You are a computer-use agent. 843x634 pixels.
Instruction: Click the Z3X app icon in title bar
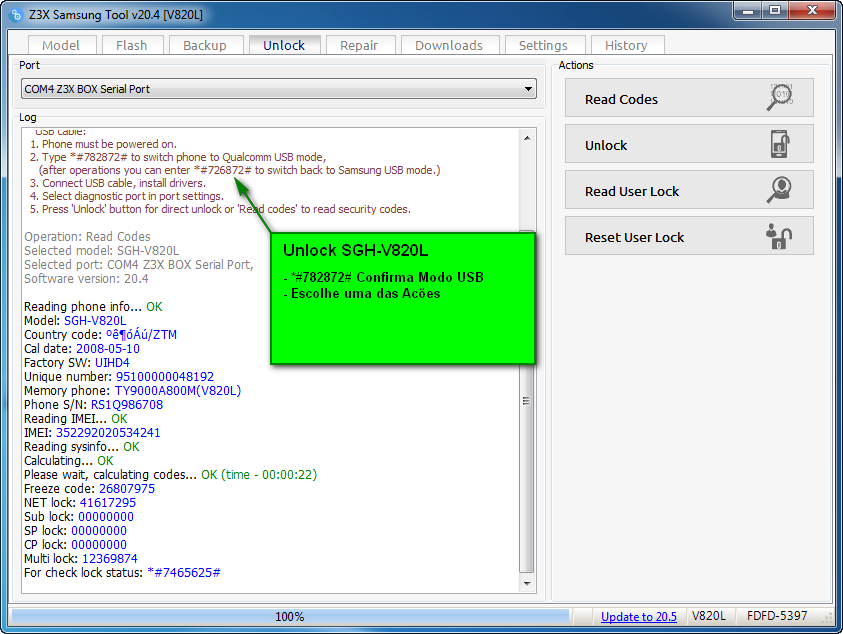16,15
